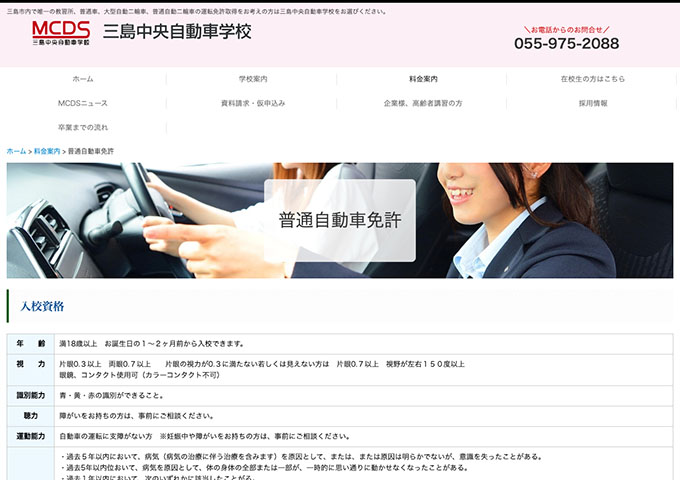This screenshot has height=480, width=680.
Task: Click the MCDS school logo
Action: coord(61,33)
